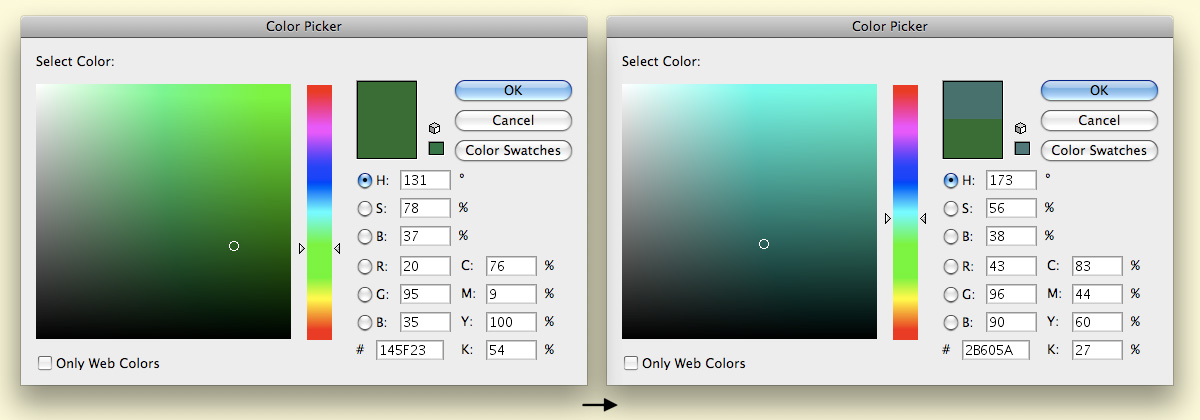
Task: Select the R radio button beside value 43
Action: (x=951, y=266)
